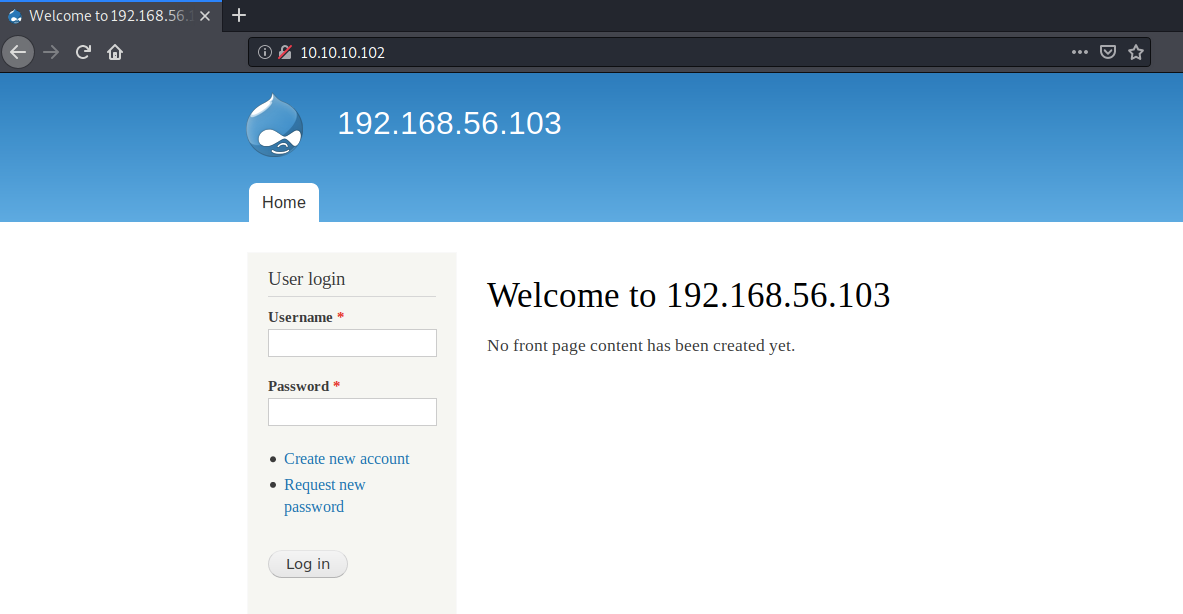Image resolution: width=1183 pixels, height=614 pixels.
Task: Focus the Password input field
Action: click(x=352, y=412)
